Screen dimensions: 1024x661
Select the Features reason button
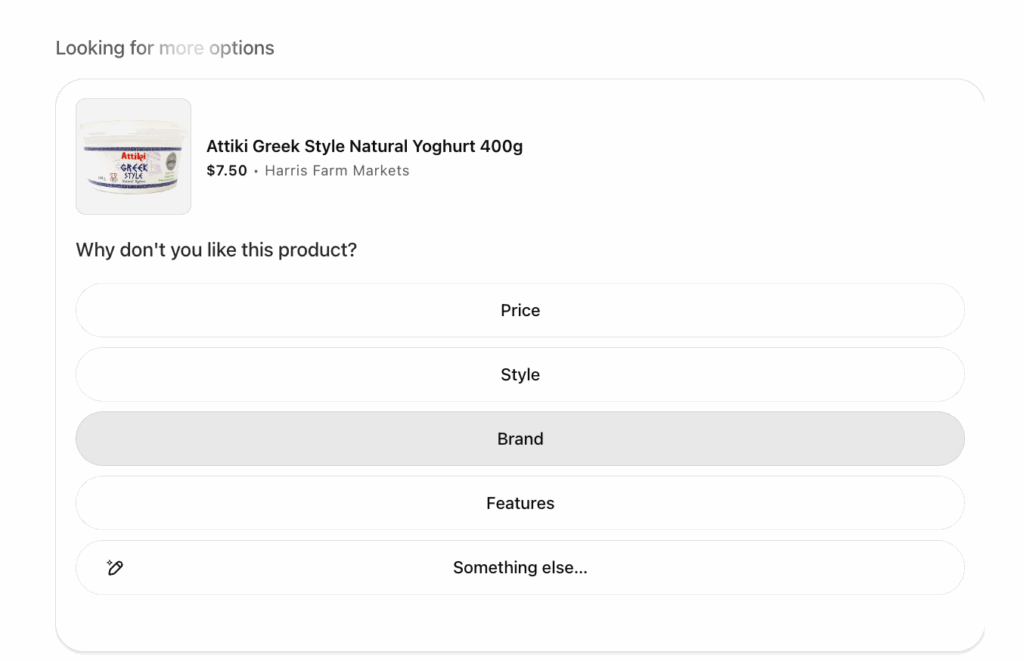tap(520, 503)
